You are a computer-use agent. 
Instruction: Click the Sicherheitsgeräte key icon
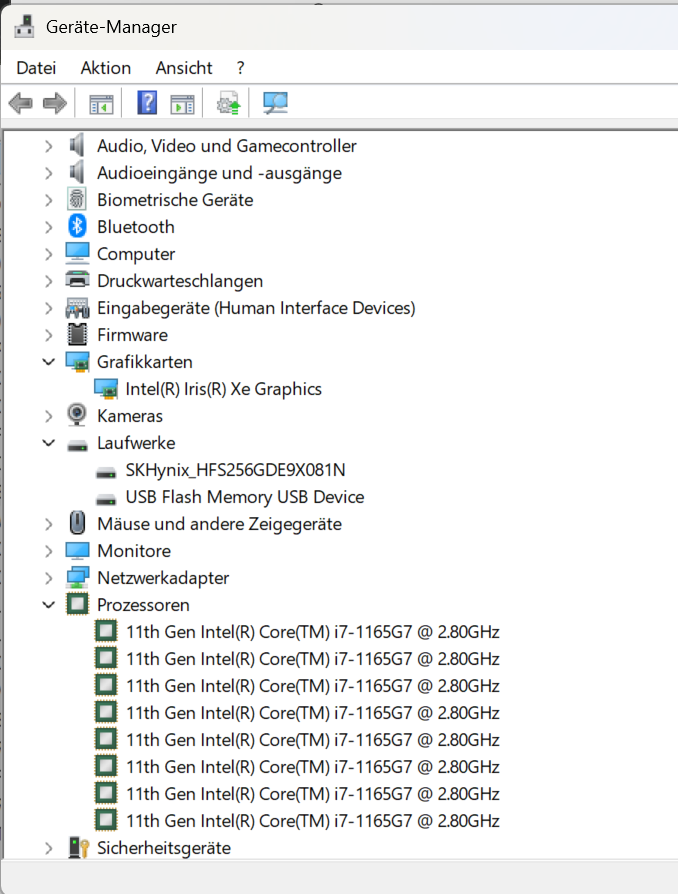point(78,847)
